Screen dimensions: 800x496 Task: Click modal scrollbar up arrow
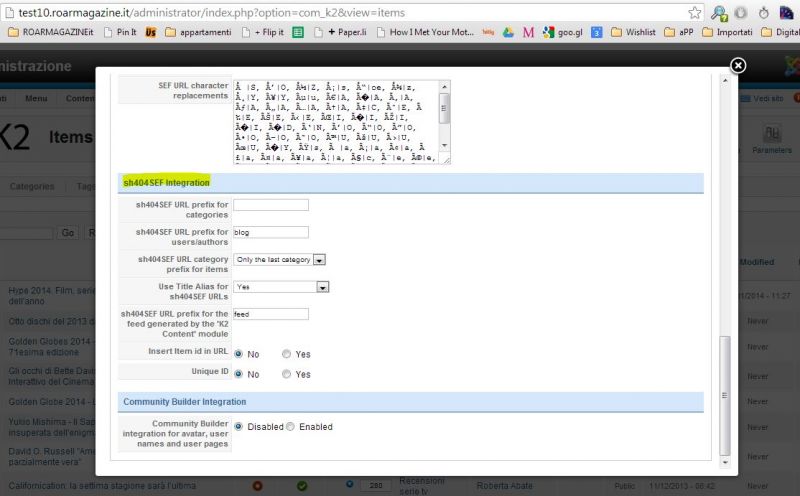[724, 81]
